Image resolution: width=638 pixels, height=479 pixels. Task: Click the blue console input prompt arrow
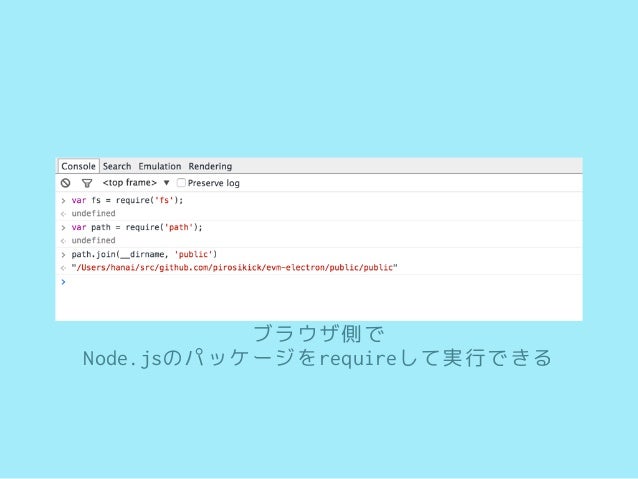[63, 282]
